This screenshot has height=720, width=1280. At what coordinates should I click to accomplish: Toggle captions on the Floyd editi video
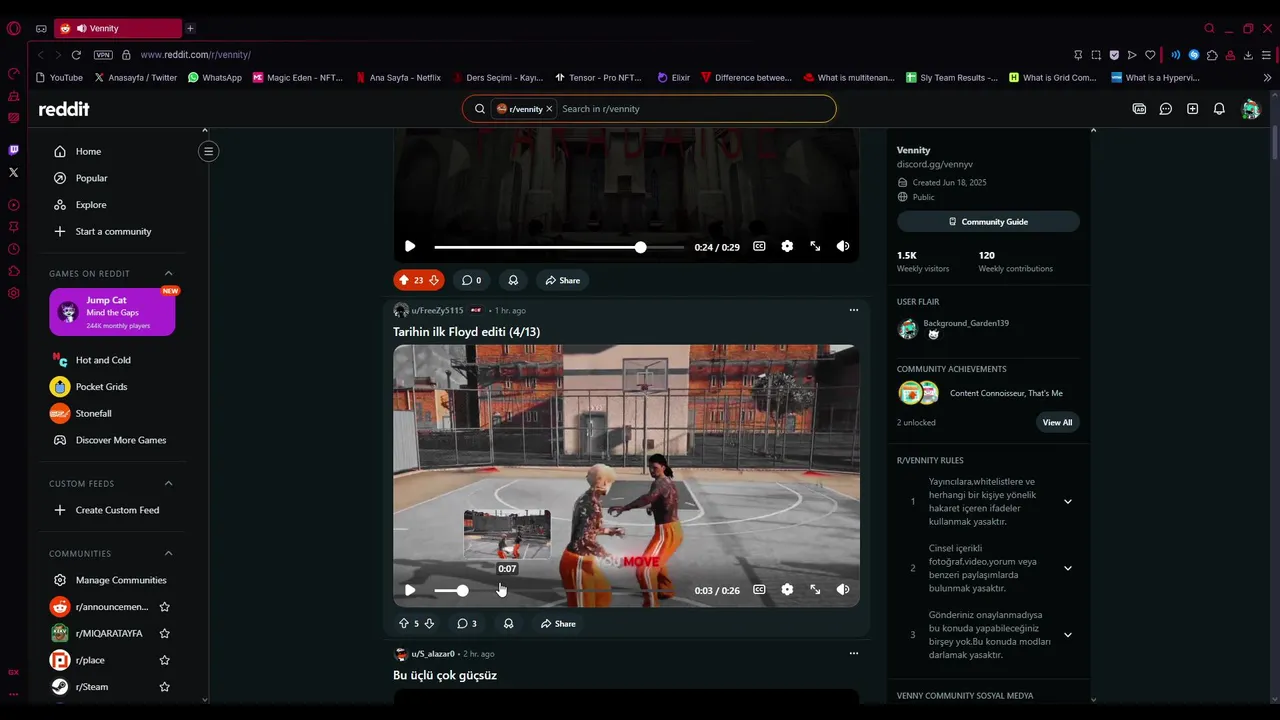coord(759,590)
